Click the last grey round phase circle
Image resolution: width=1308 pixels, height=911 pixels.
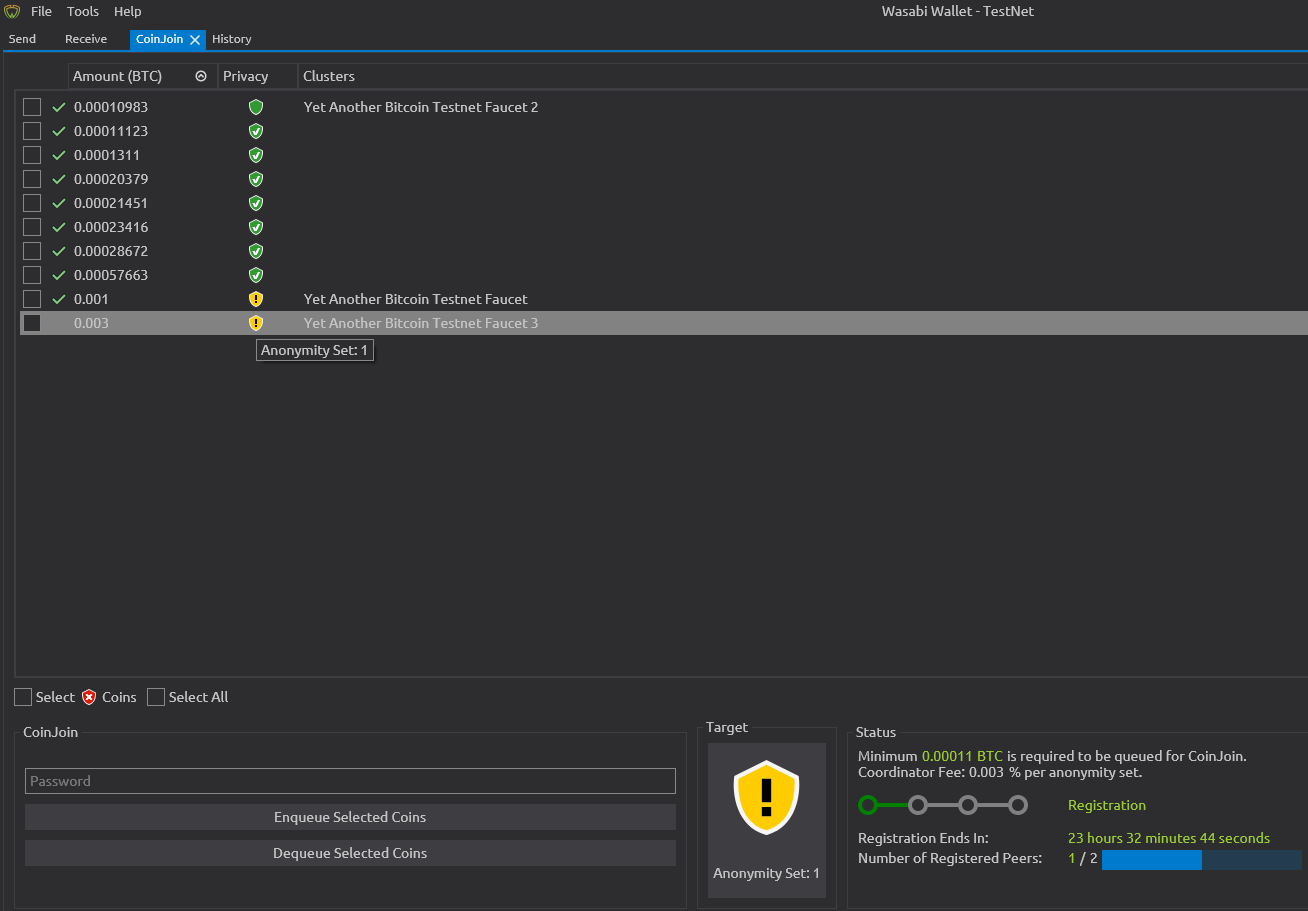click(x=1018, y=805)
